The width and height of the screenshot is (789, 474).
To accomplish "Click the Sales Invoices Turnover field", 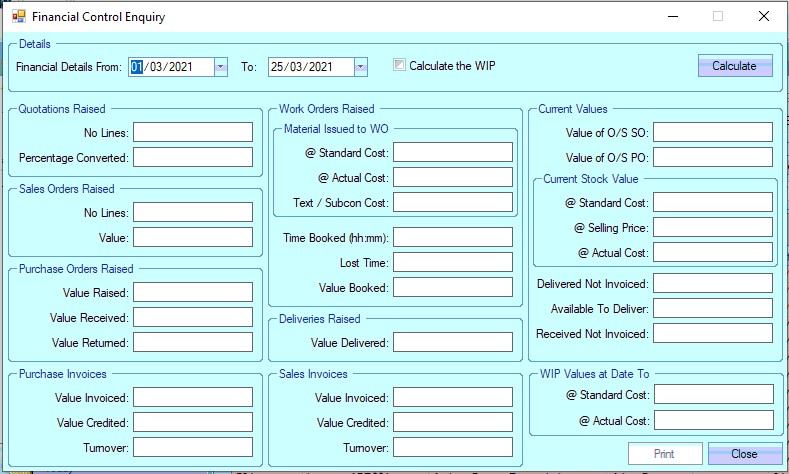I will 453,447.
